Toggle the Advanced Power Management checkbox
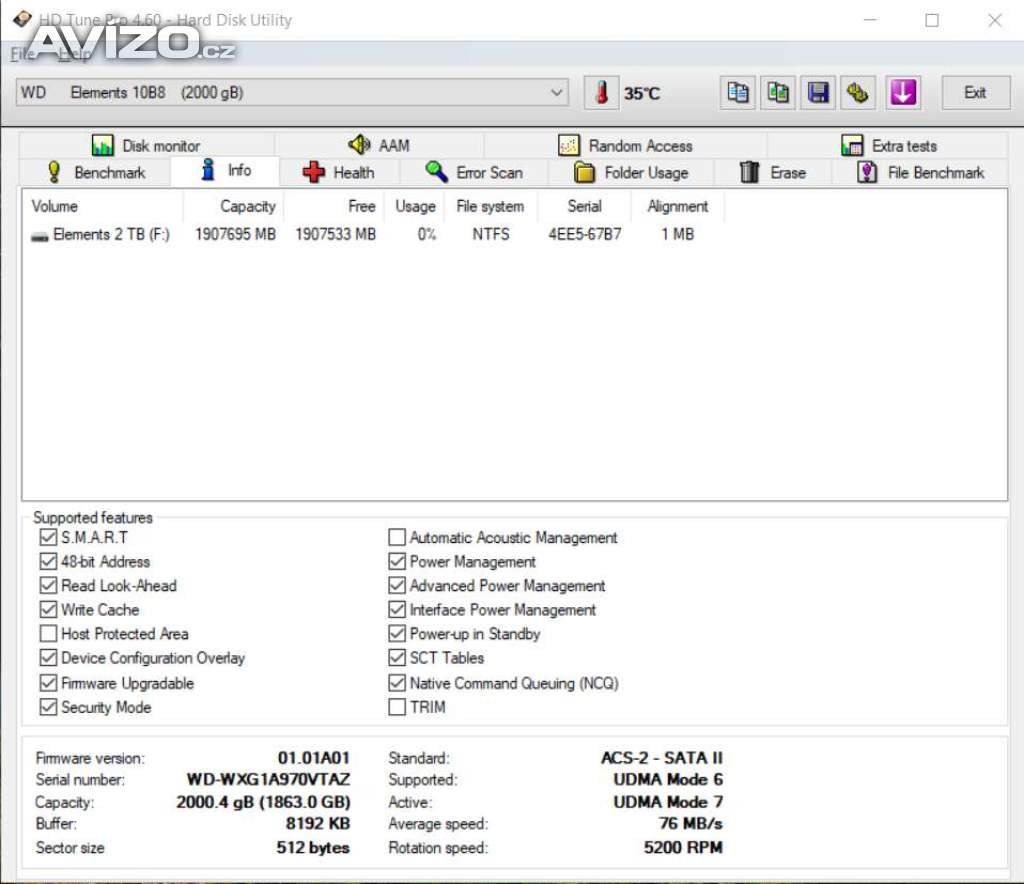The image size is (1024, 884). coord(397,586)
